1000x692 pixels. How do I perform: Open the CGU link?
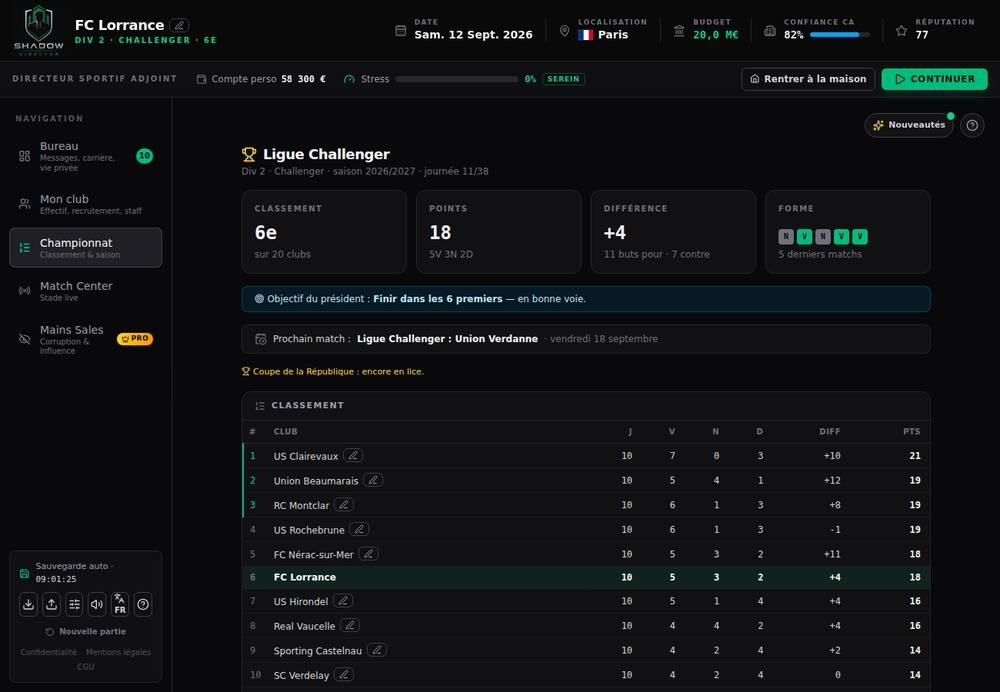(85, 666)
